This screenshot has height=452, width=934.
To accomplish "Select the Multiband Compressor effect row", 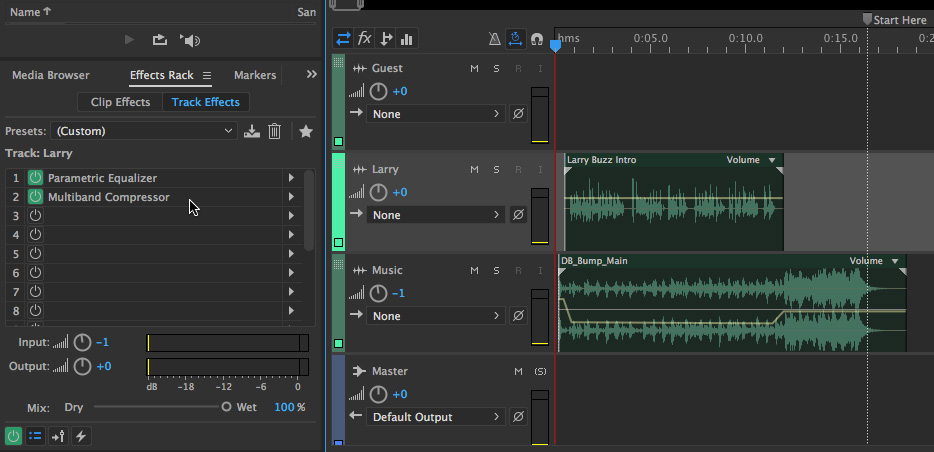I will [x=154, y=197].
